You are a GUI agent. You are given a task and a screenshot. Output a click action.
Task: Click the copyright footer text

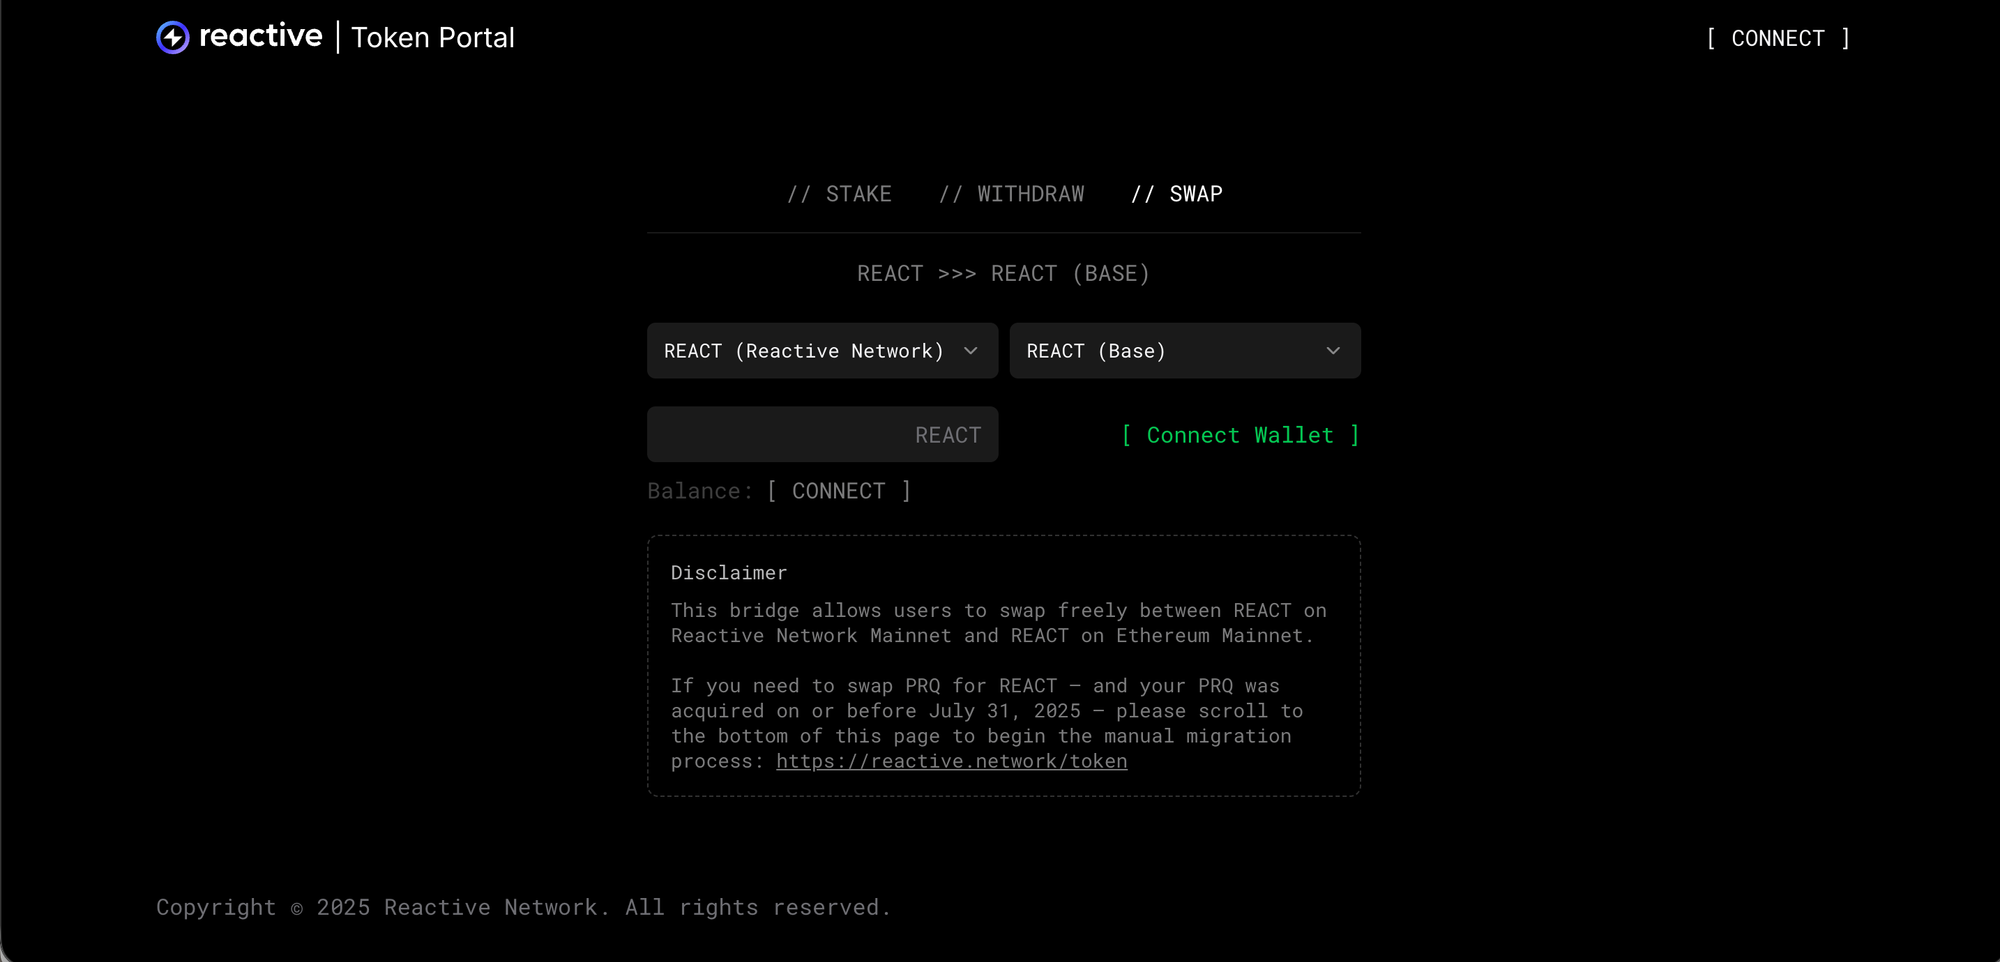(x=523, y=908)
